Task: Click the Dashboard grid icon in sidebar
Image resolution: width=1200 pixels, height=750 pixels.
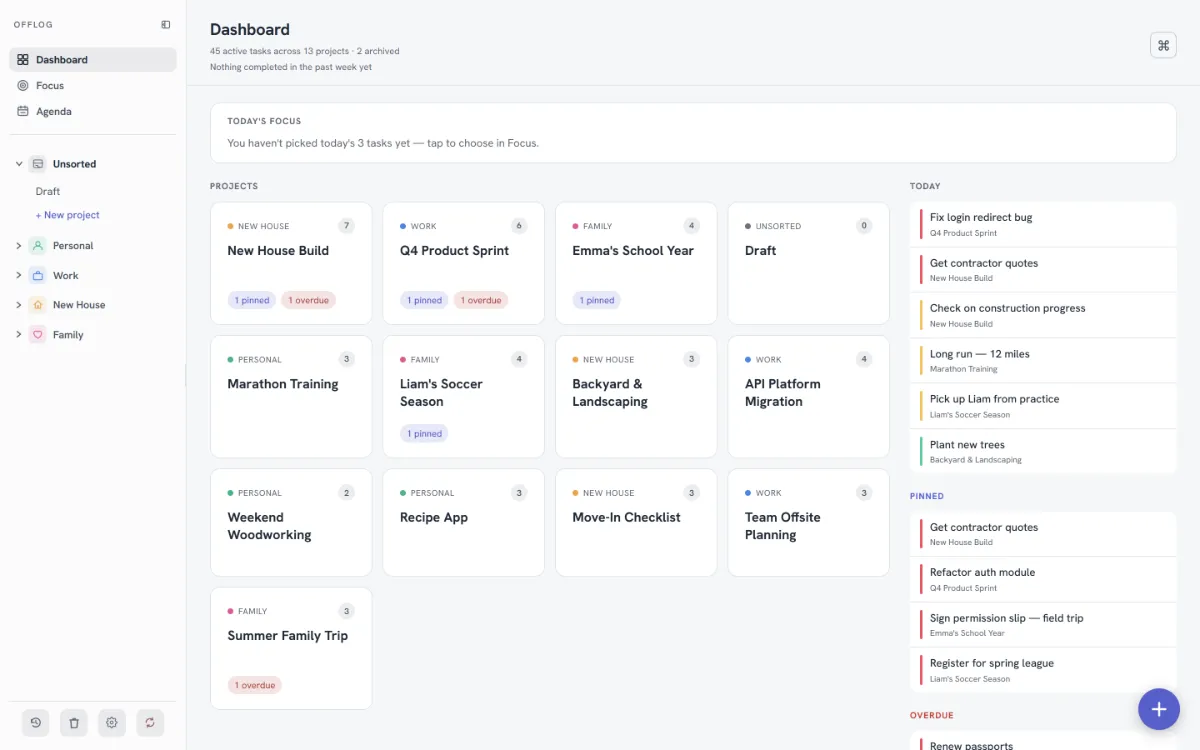Action: pos(23,60)
